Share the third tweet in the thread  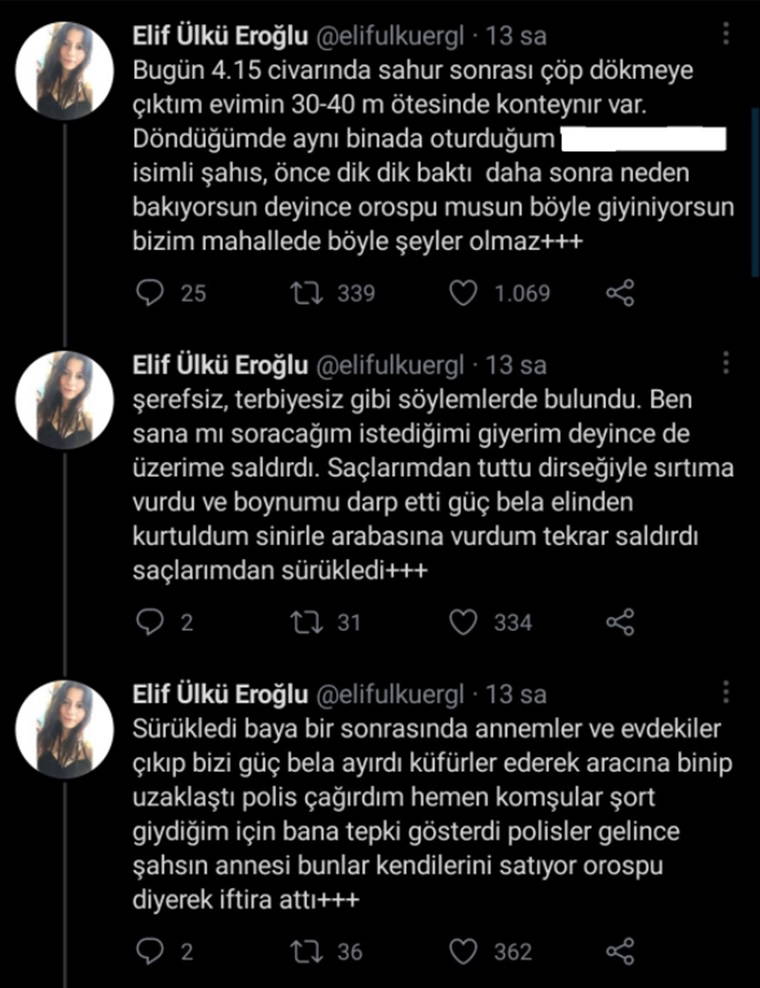[620, 951]
